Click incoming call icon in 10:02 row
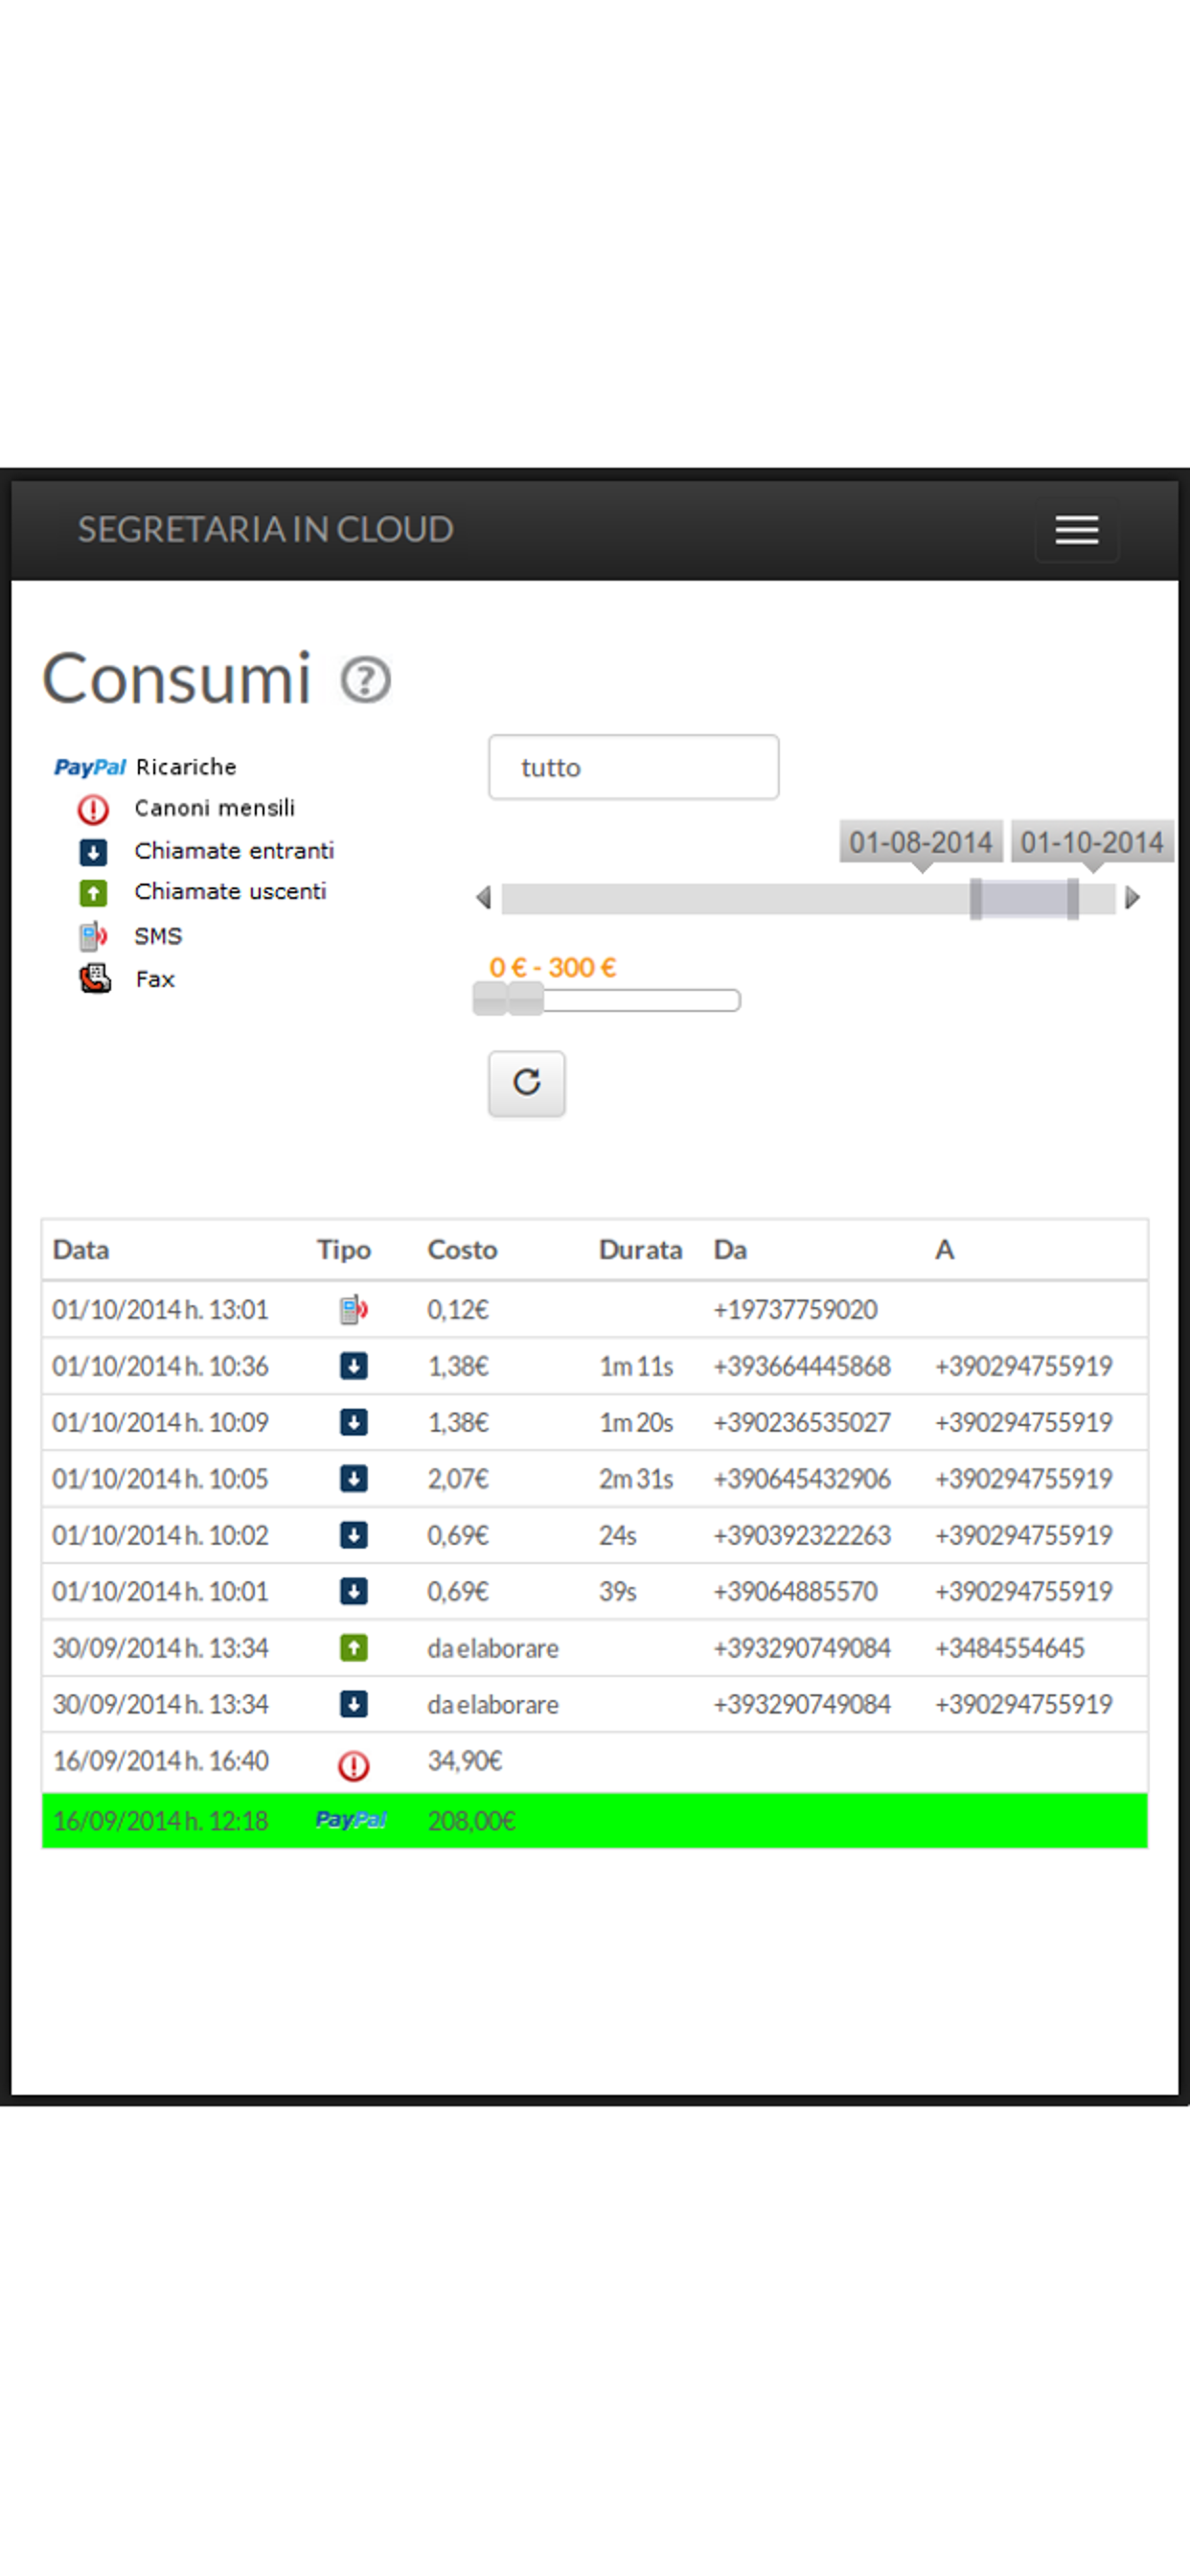The width and height of the screenshot is (1190, 2576). (x=354, y=1535)
